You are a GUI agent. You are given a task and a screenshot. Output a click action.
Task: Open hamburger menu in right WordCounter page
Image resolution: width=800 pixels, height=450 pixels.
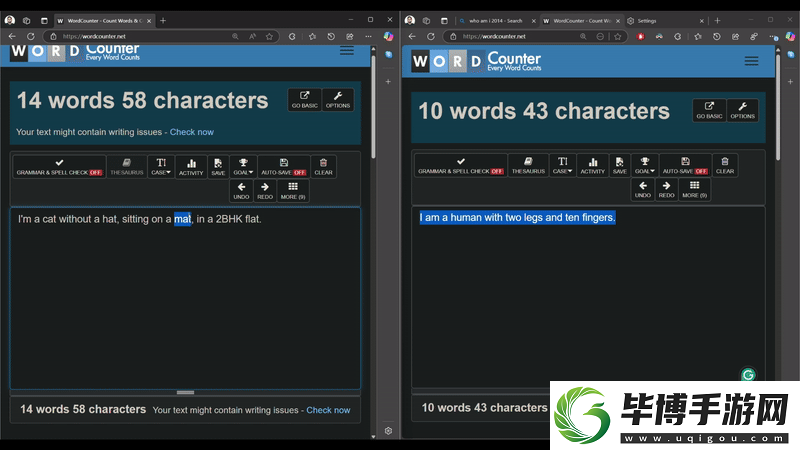point(751,61)
